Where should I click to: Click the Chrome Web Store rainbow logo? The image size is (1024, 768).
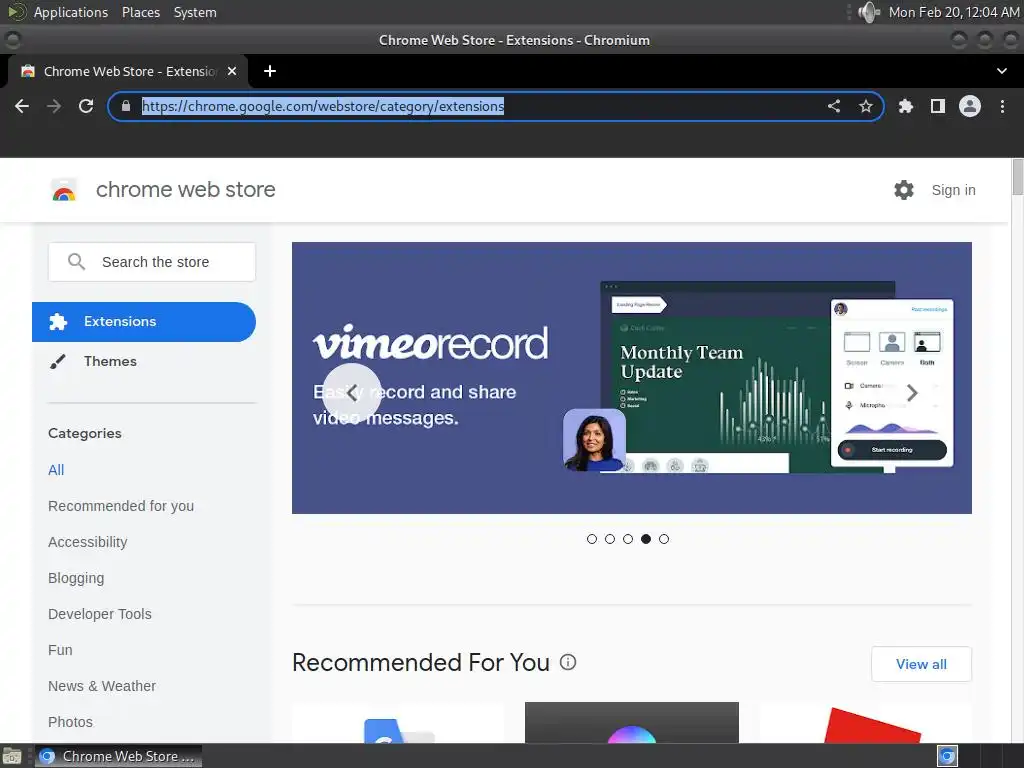(x=64, y=190)
